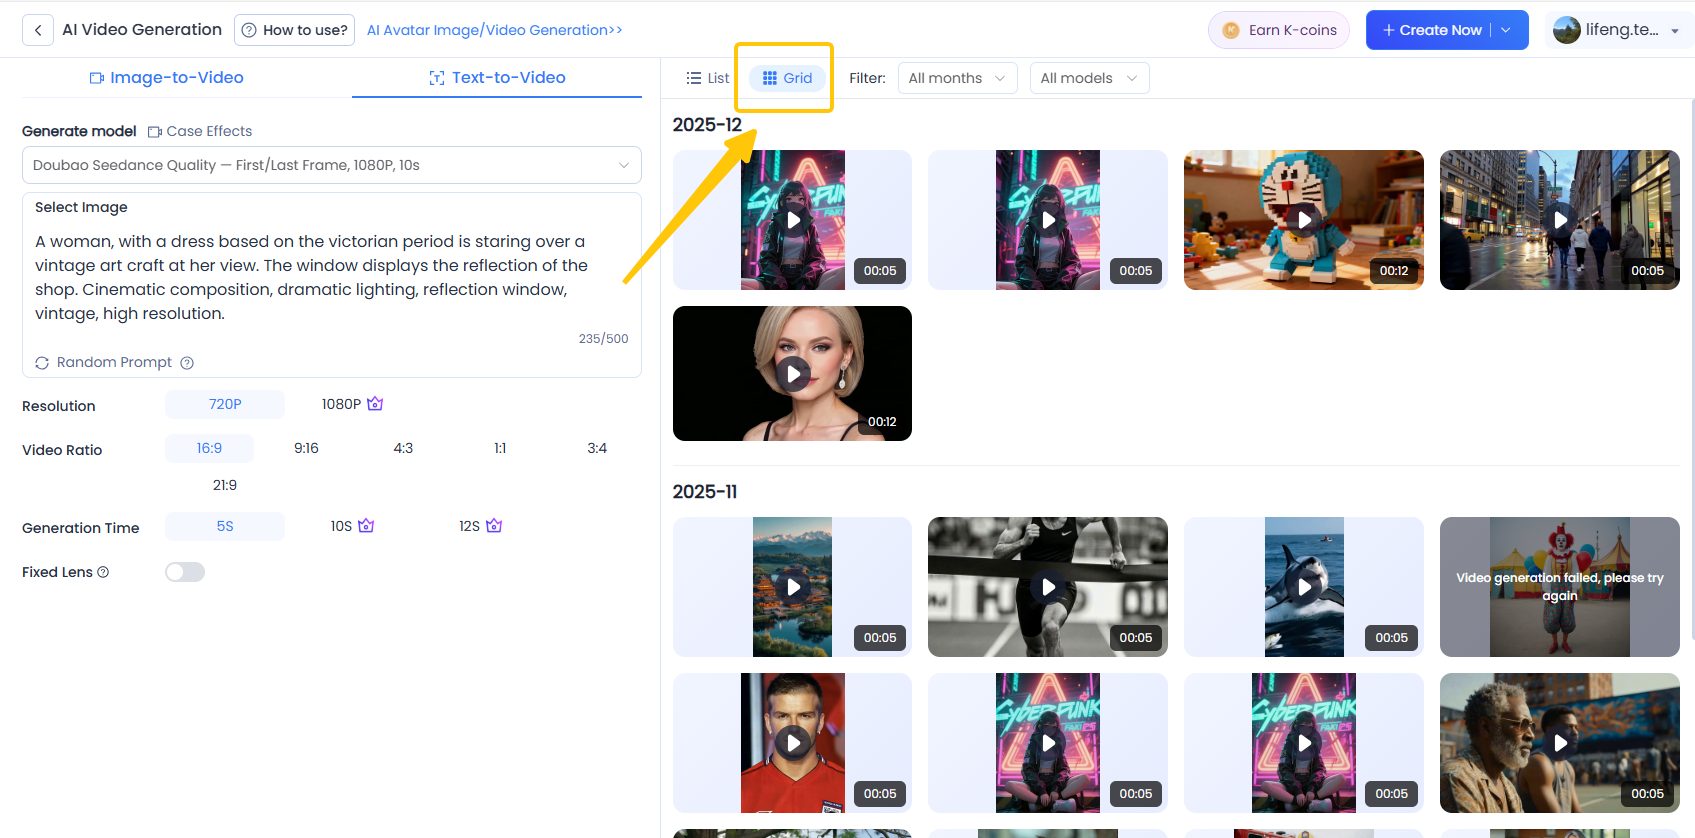Switch to Image-to-Video tab
The image size is (1695, 838).
click(x=167, y=77)
